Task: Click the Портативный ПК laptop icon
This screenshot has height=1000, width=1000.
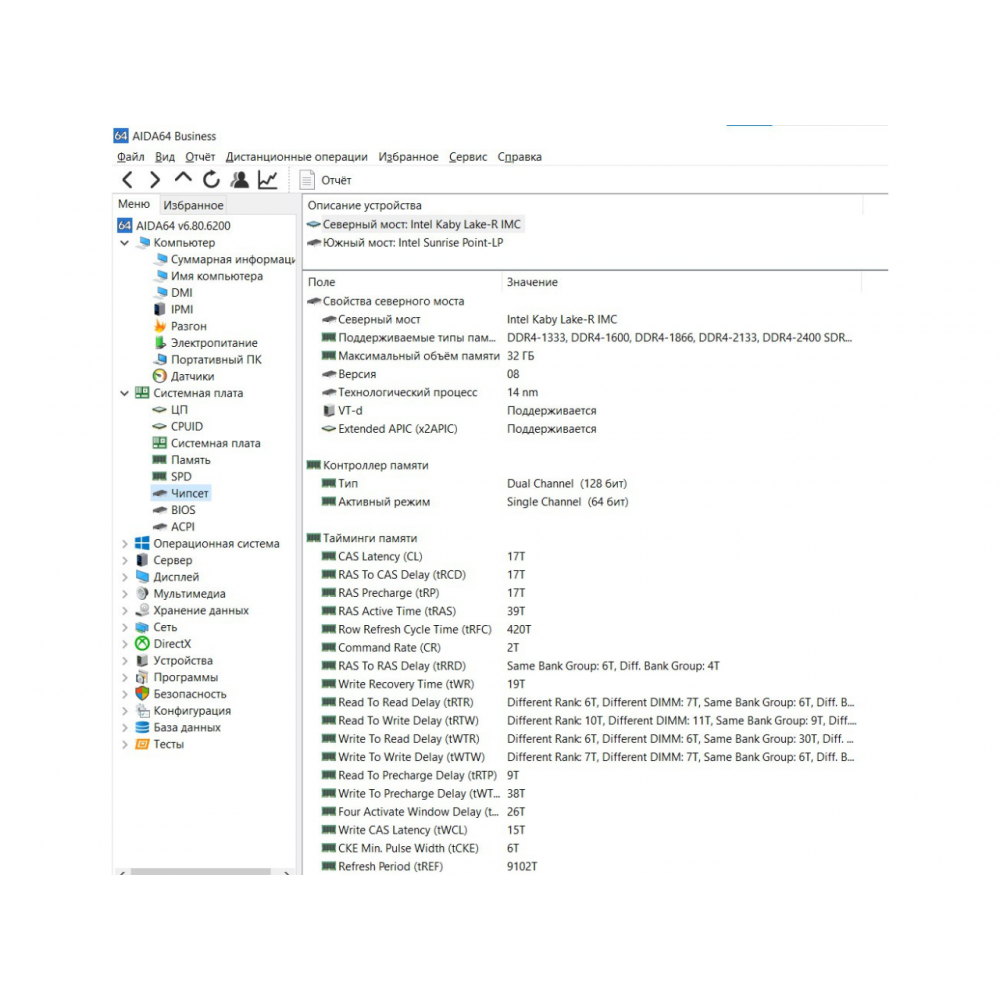Action: (160, 360)
